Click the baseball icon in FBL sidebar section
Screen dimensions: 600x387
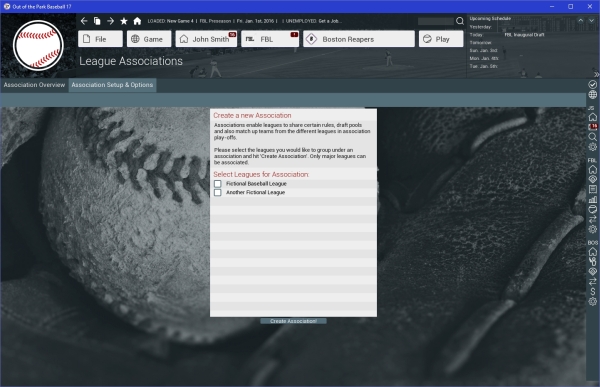coord(592,209)
